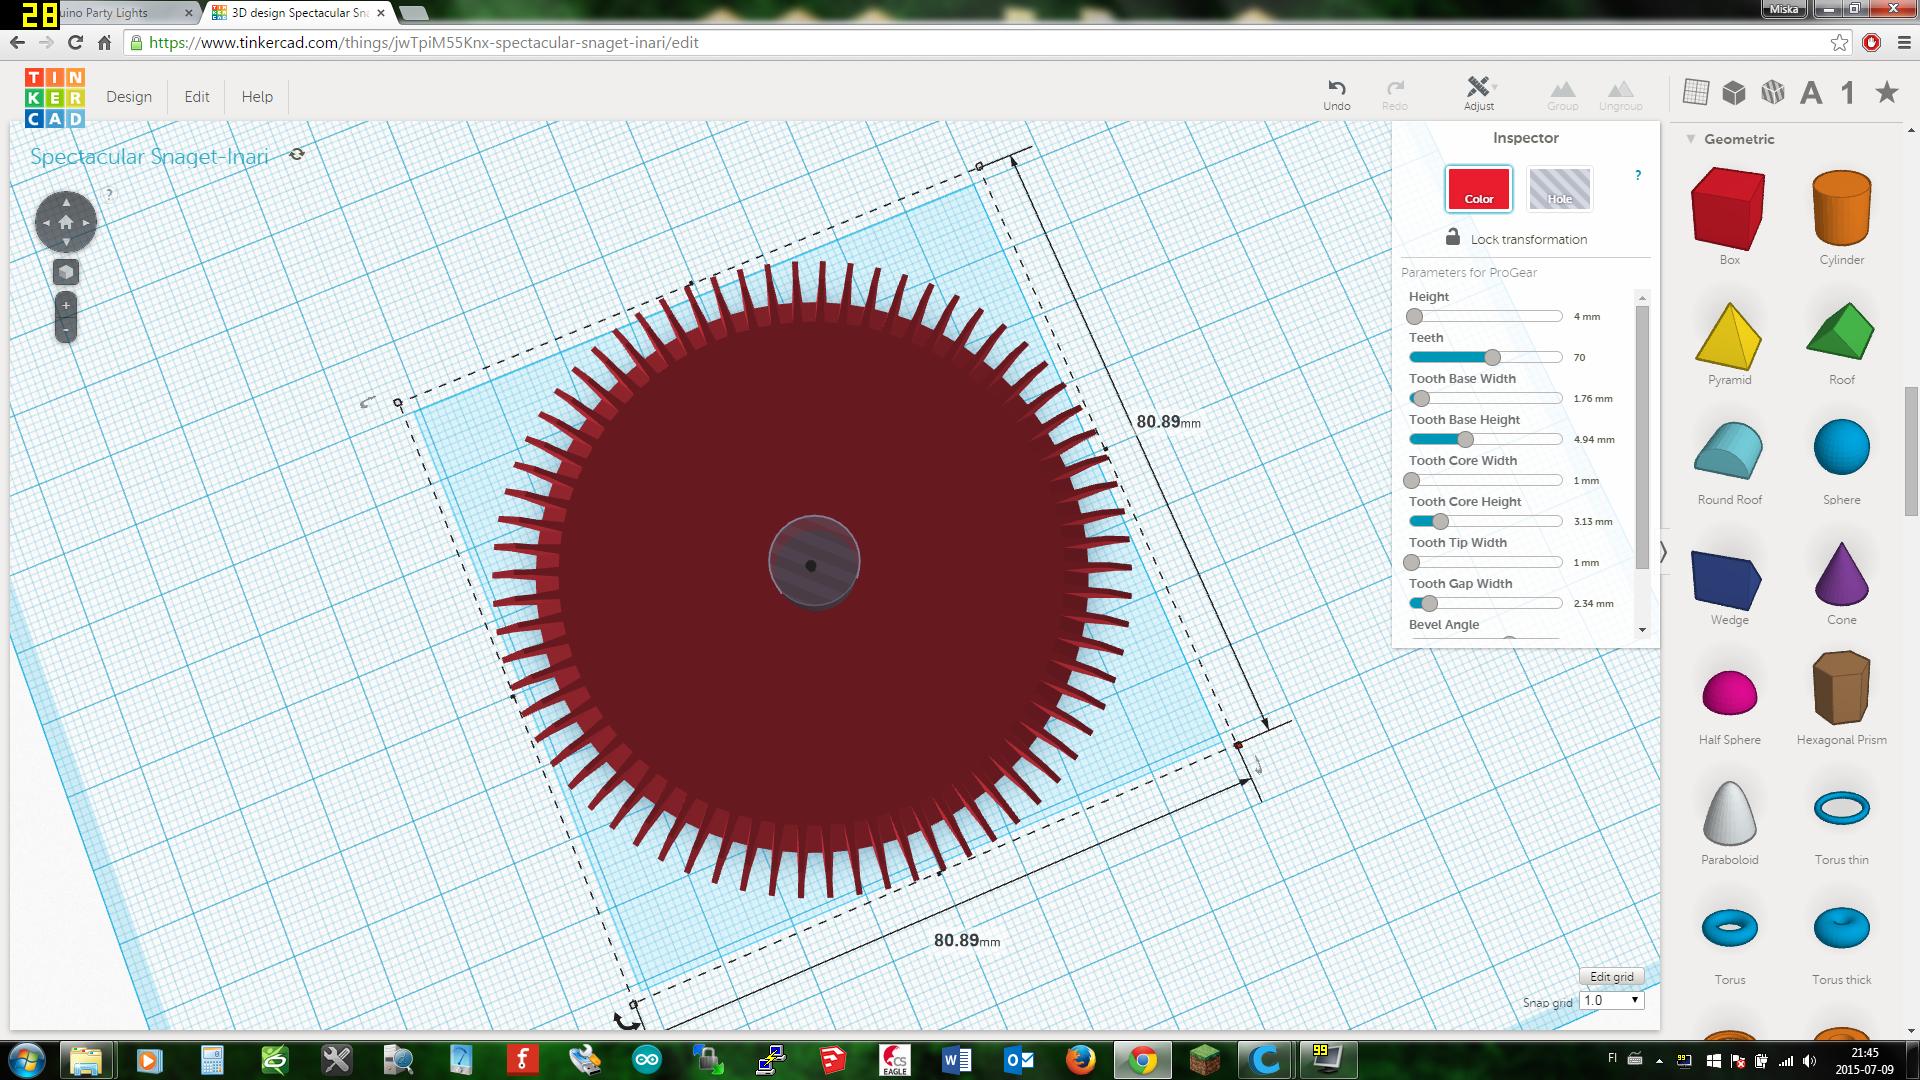1920x1080 pixels.
Task: Click the Tooth Base Height slider handle
Action: pyautogui.click(x=1465, y=439)
